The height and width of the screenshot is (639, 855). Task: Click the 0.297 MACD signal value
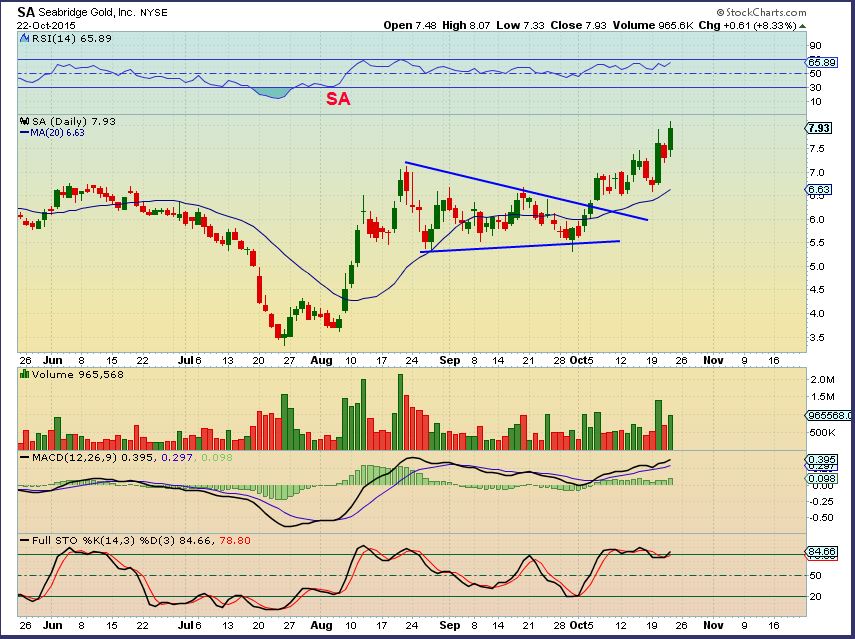coord(177,457)
